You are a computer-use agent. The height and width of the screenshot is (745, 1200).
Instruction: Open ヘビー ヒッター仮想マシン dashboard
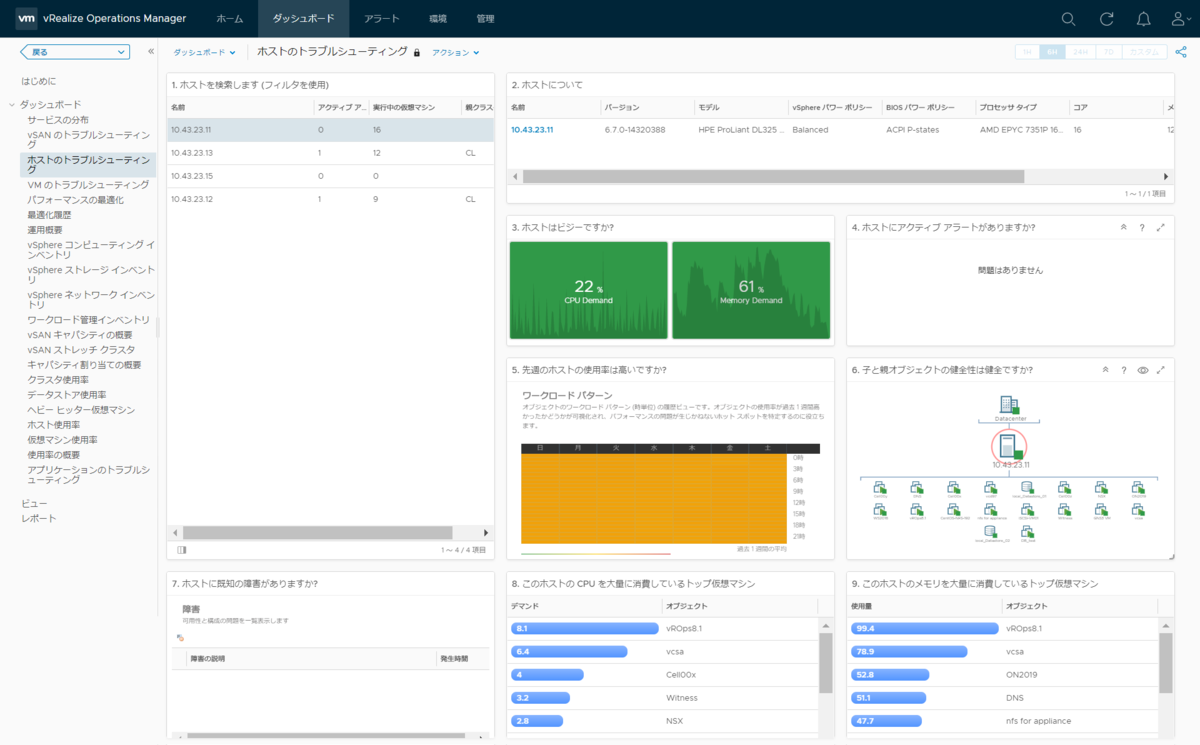point(81,410)
